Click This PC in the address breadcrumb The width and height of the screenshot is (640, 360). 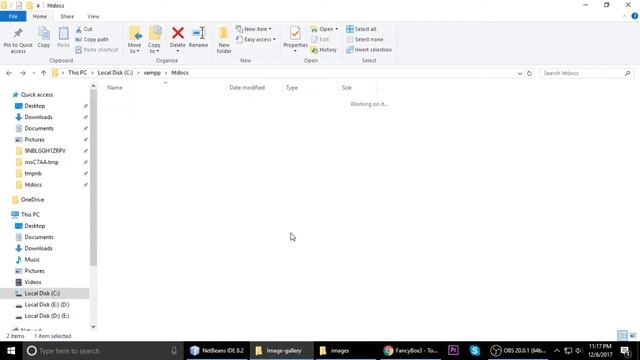point(78,73)
